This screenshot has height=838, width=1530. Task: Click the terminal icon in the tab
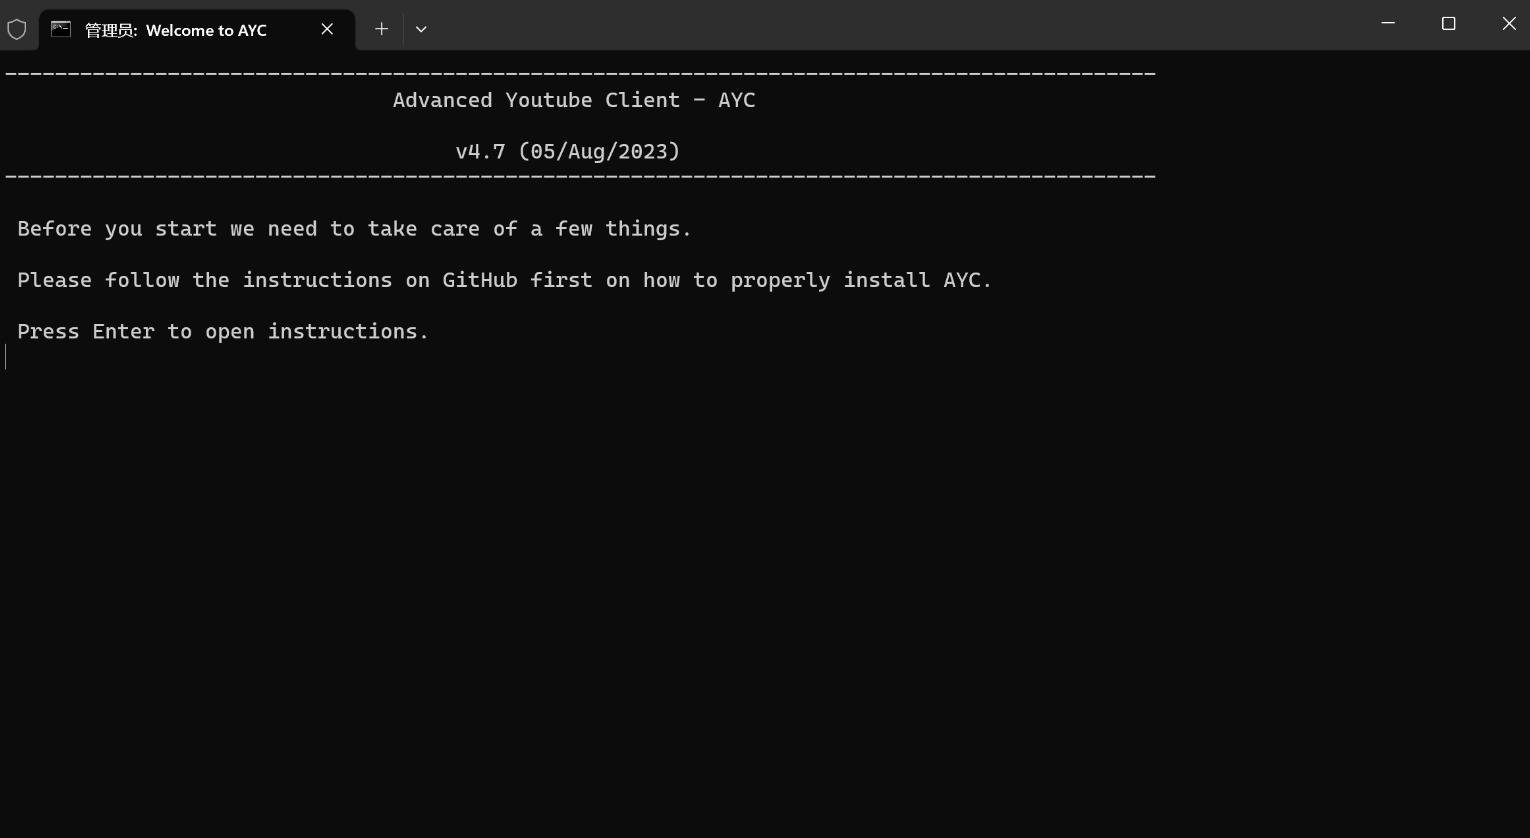(61, 29)
